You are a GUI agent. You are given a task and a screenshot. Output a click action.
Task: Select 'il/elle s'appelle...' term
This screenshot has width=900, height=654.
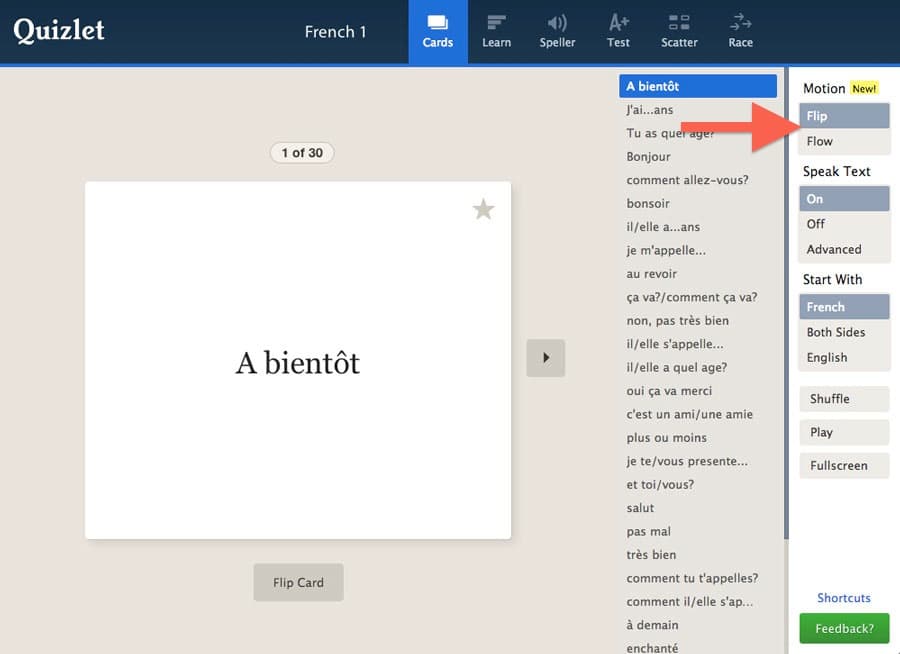tap(698, 345)
